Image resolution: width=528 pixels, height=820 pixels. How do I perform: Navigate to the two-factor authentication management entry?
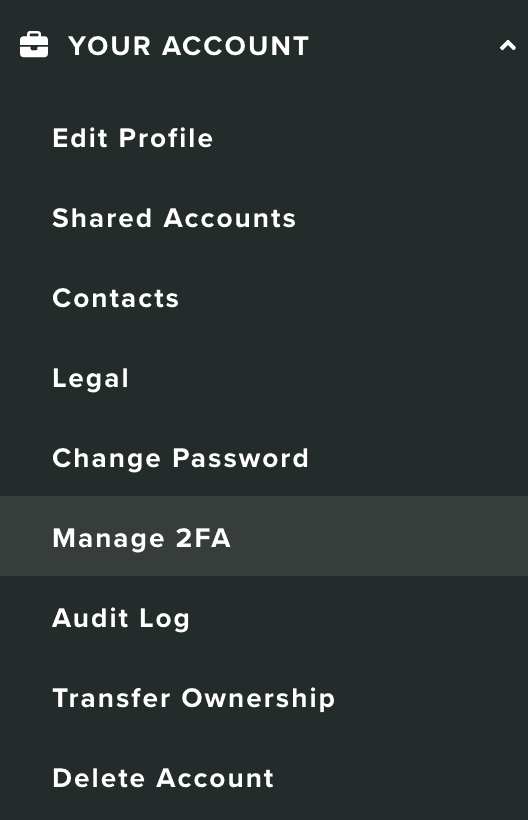click(x=264, y=536)
